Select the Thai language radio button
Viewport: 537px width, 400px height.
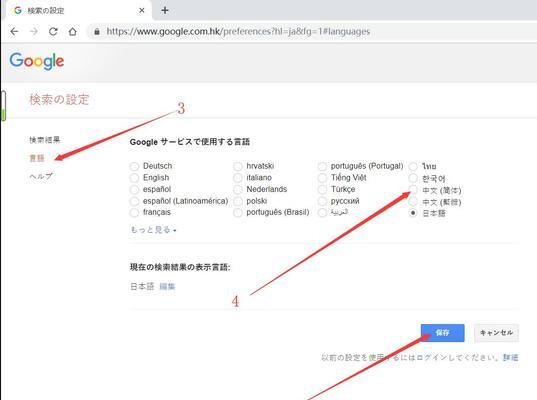tap(413, 166)
